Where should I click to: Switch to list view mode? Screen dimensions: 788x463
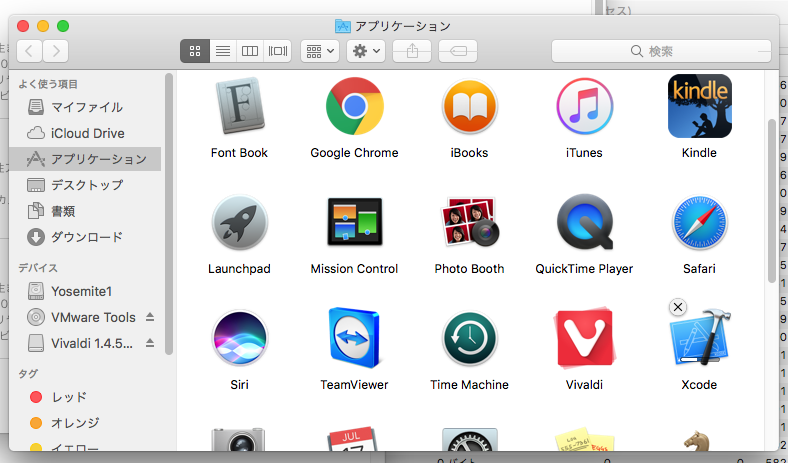point(223,51)
